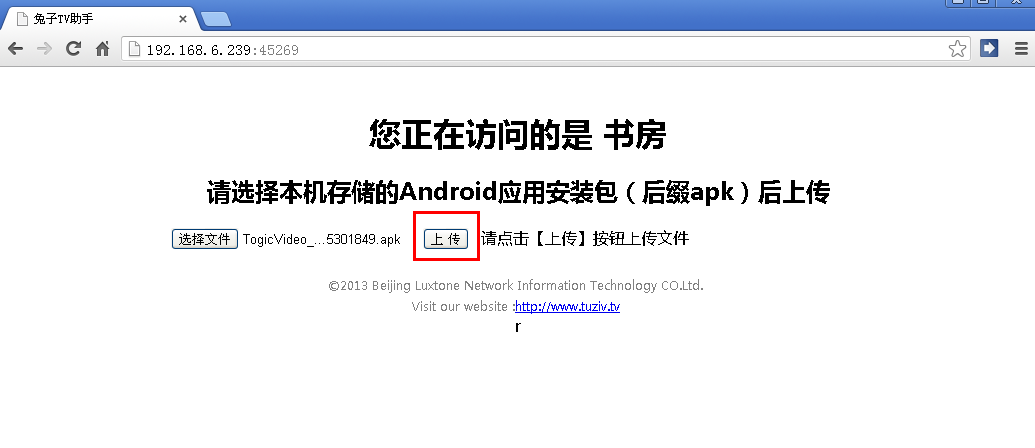
Task: Click the forward navigation arrow
Action: (44, 48)
